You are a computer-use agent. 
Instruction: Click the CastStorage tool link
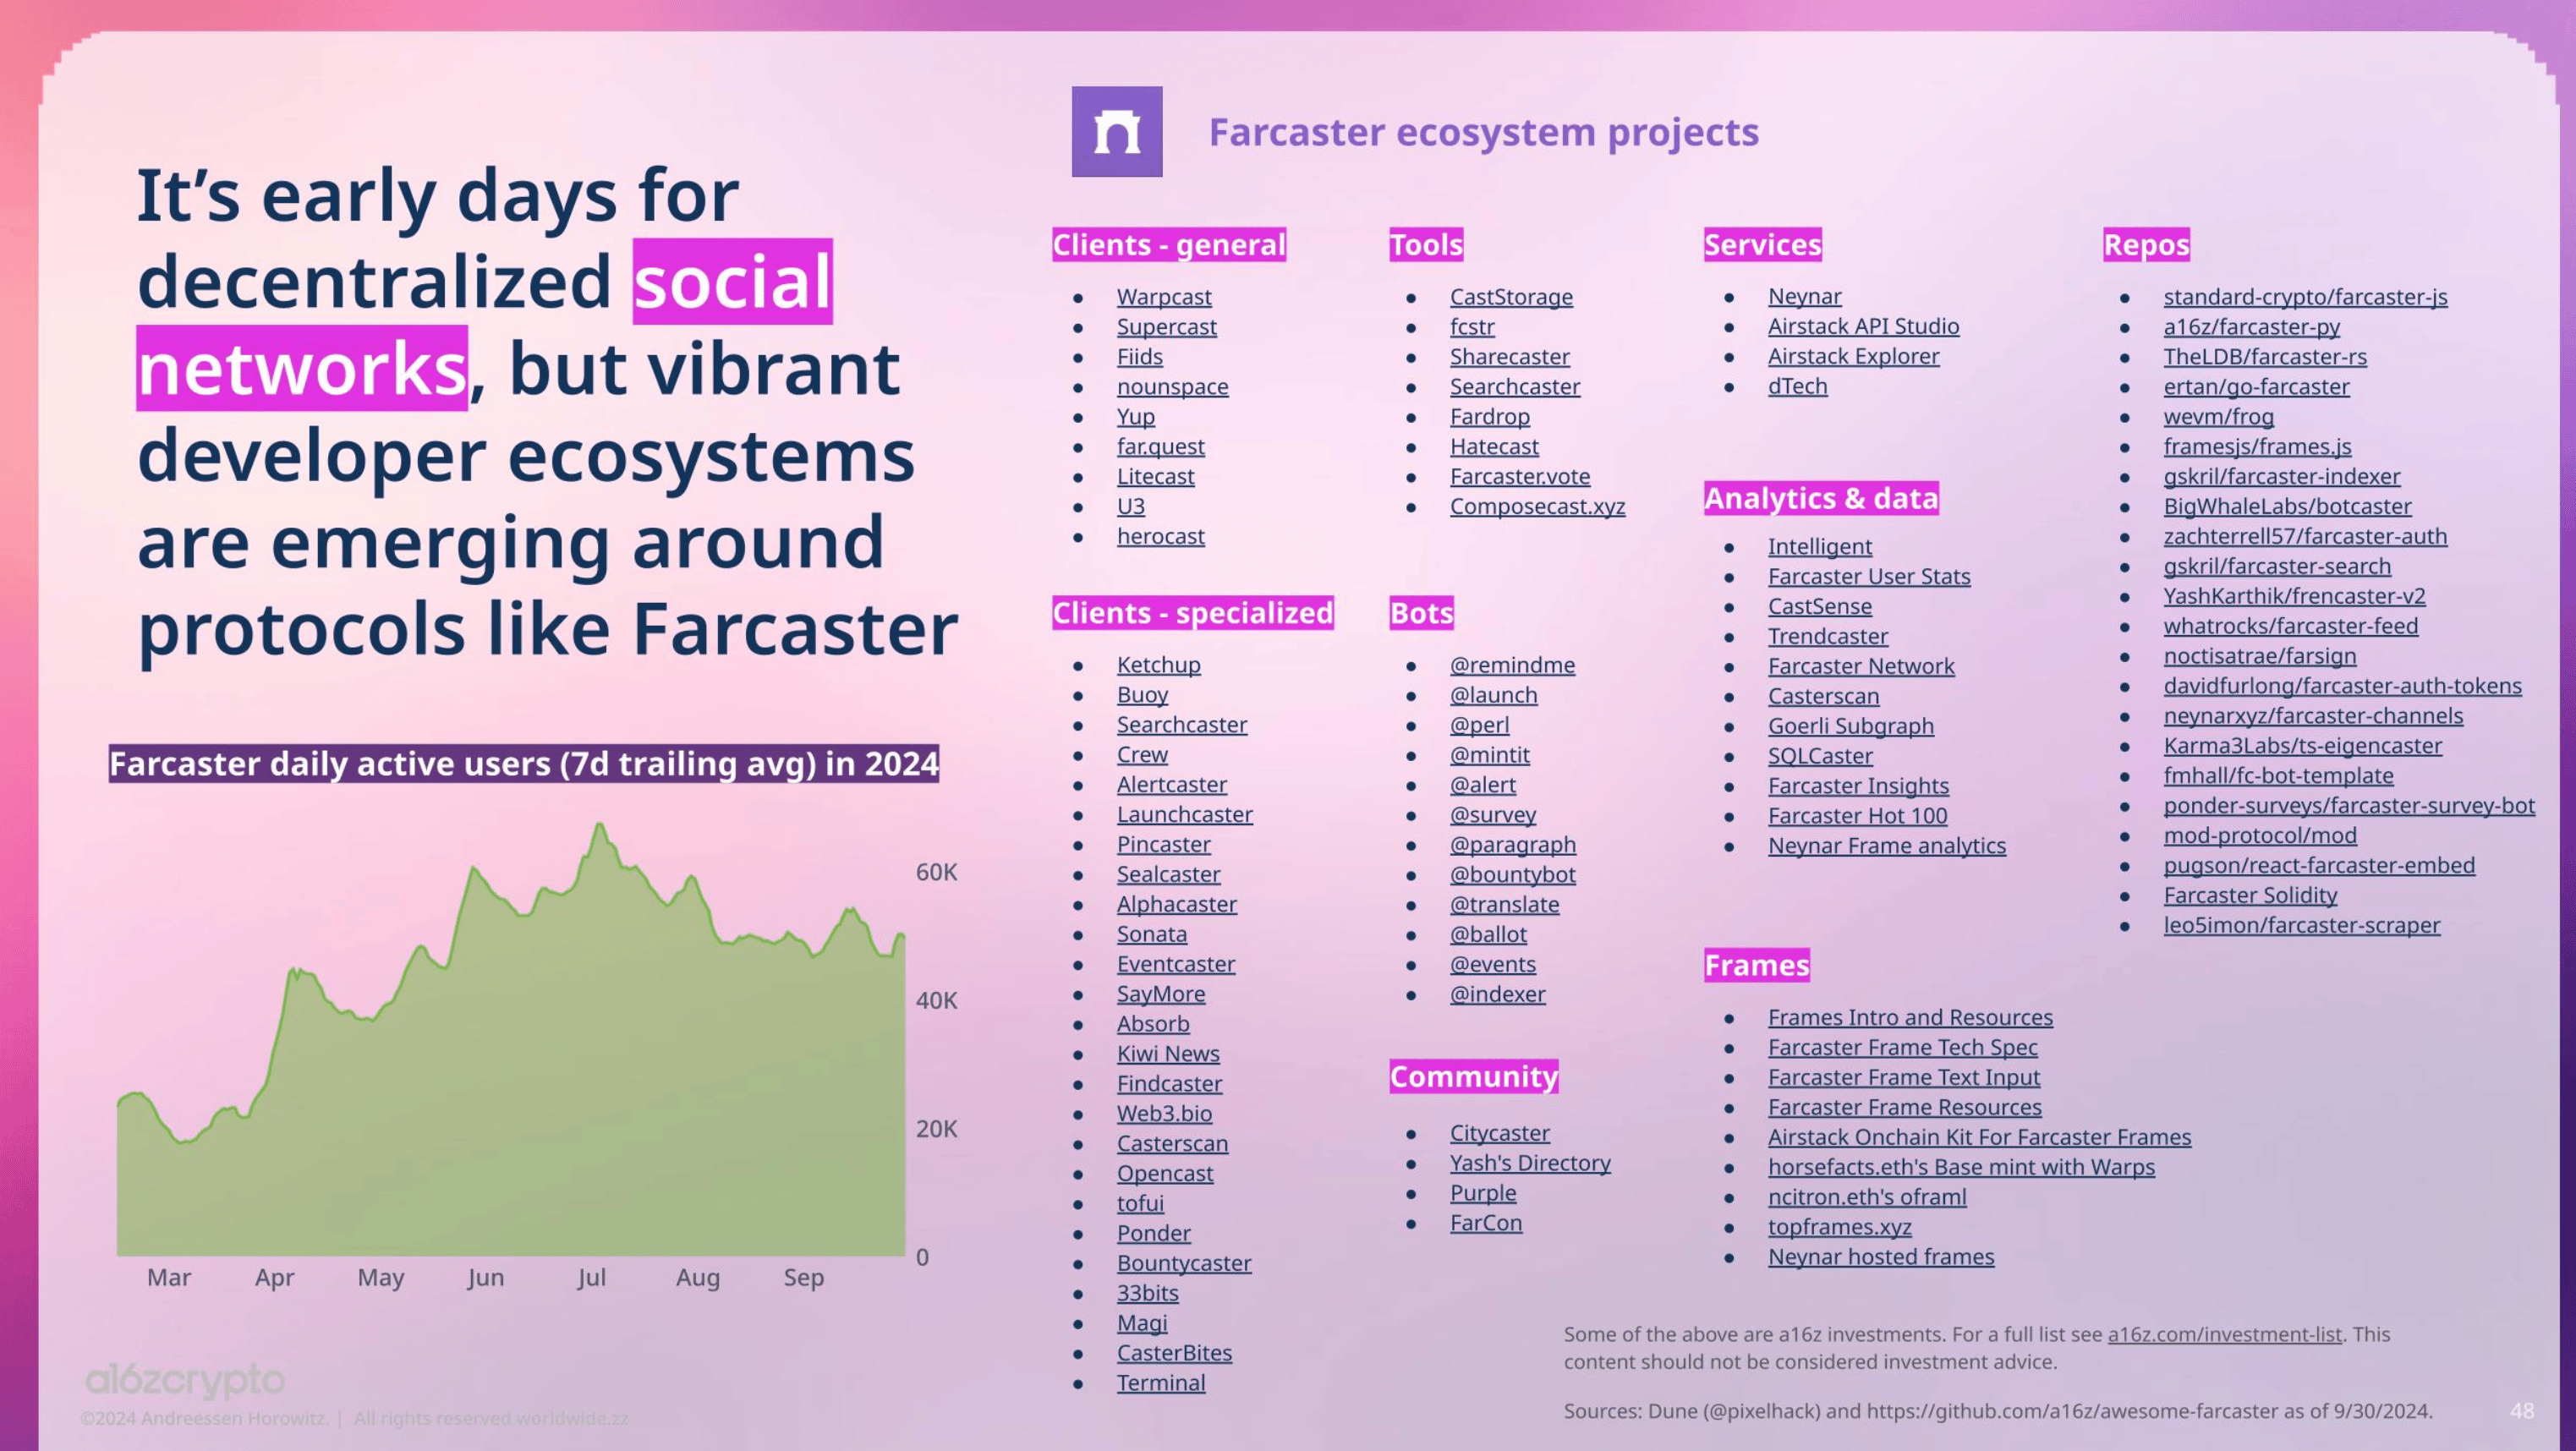tap(1510, 297)
